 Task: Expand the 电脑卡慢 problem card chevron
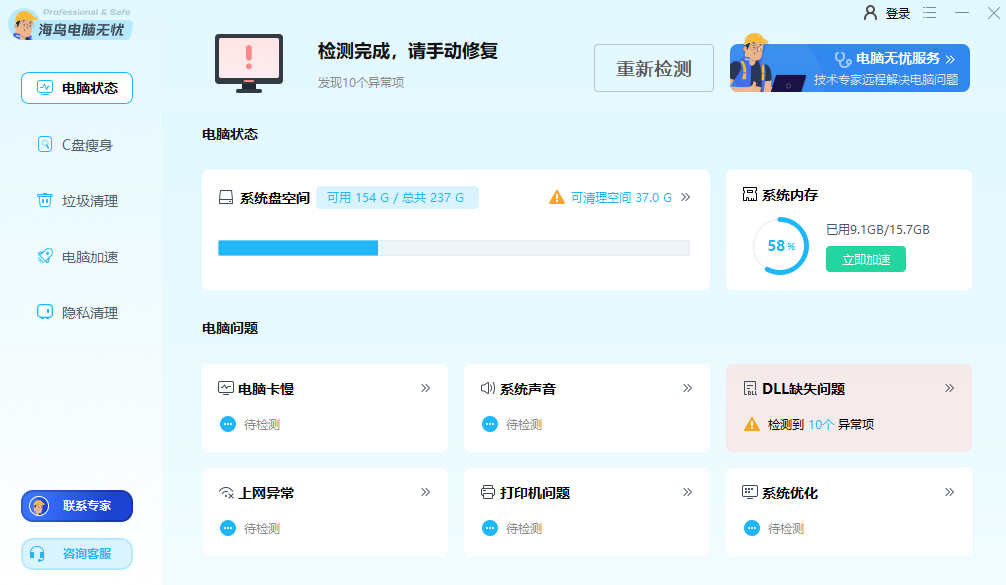tap(424, 388)
